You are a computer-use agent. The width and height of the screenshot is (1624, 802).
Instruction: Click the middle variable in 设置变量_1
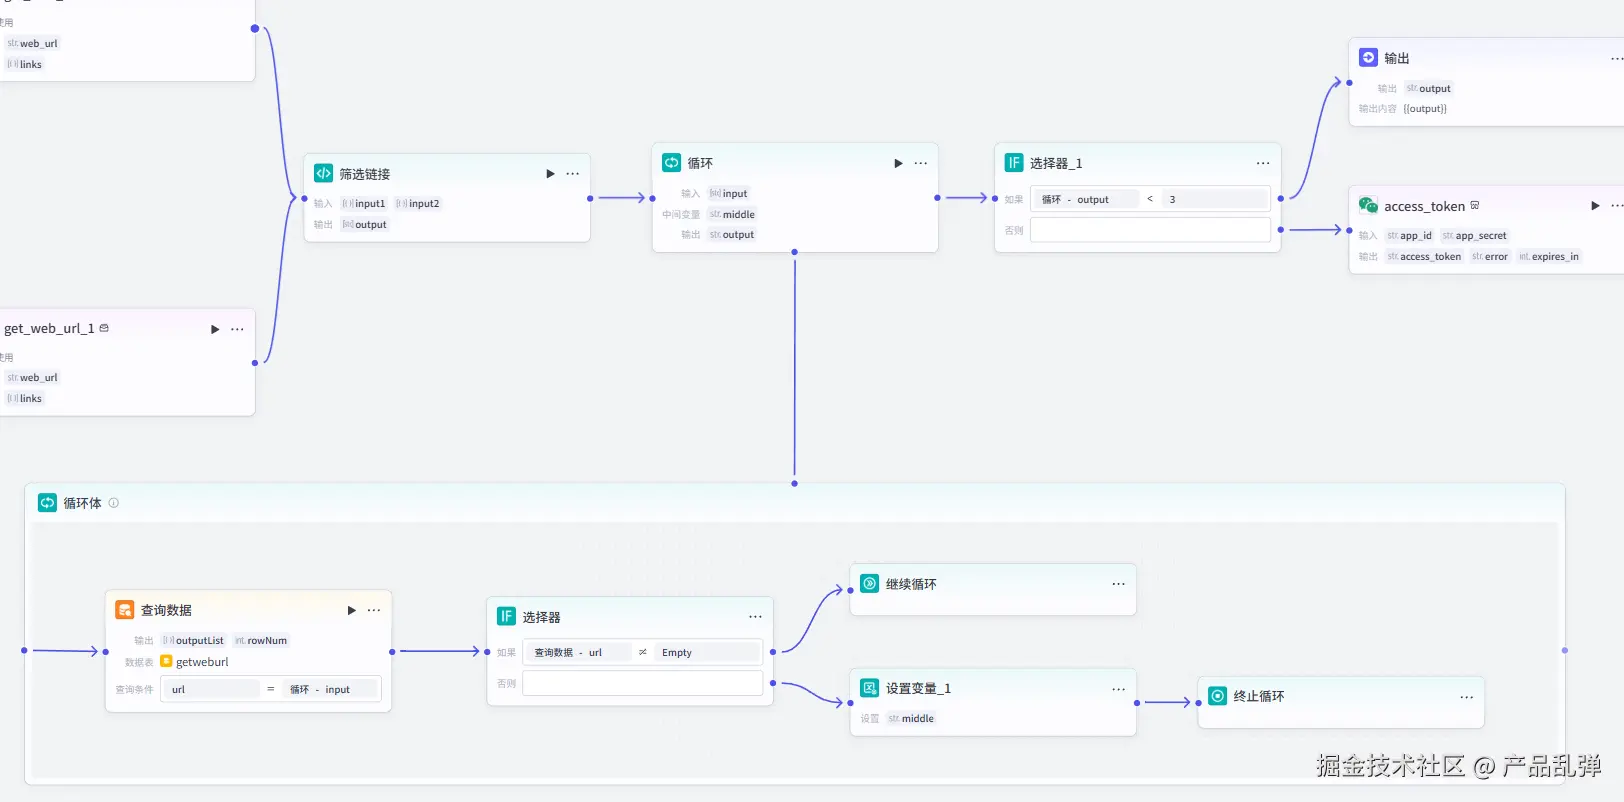pyautogui.click(x=911, y=718)
